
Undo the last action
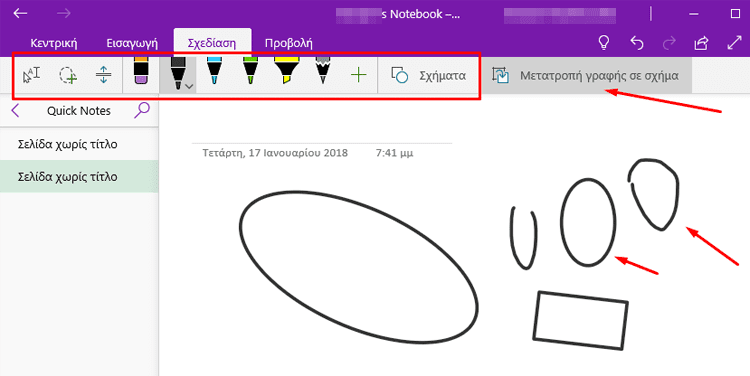tap(637, 43)
